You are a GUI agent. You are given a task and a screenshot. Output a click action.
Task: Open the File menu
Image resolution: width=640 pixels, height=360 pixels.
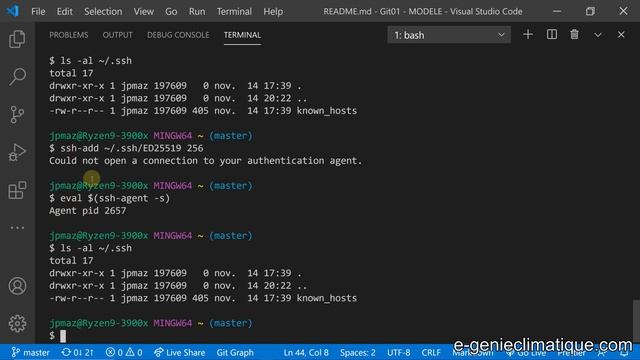(38, 11)
